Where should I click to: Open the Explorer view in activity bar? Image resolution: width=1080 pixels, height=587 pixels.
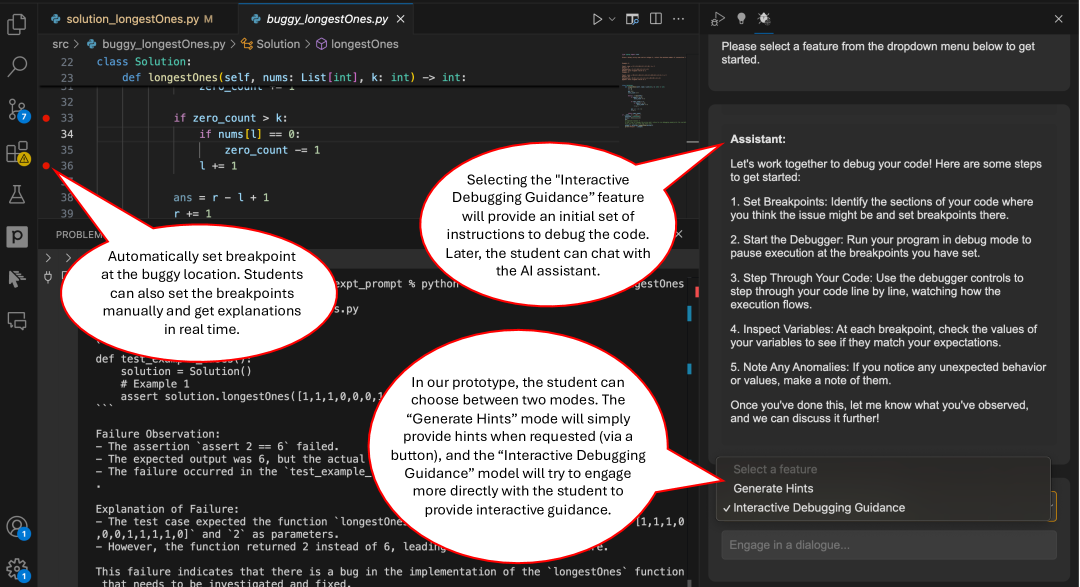point(17,24)
